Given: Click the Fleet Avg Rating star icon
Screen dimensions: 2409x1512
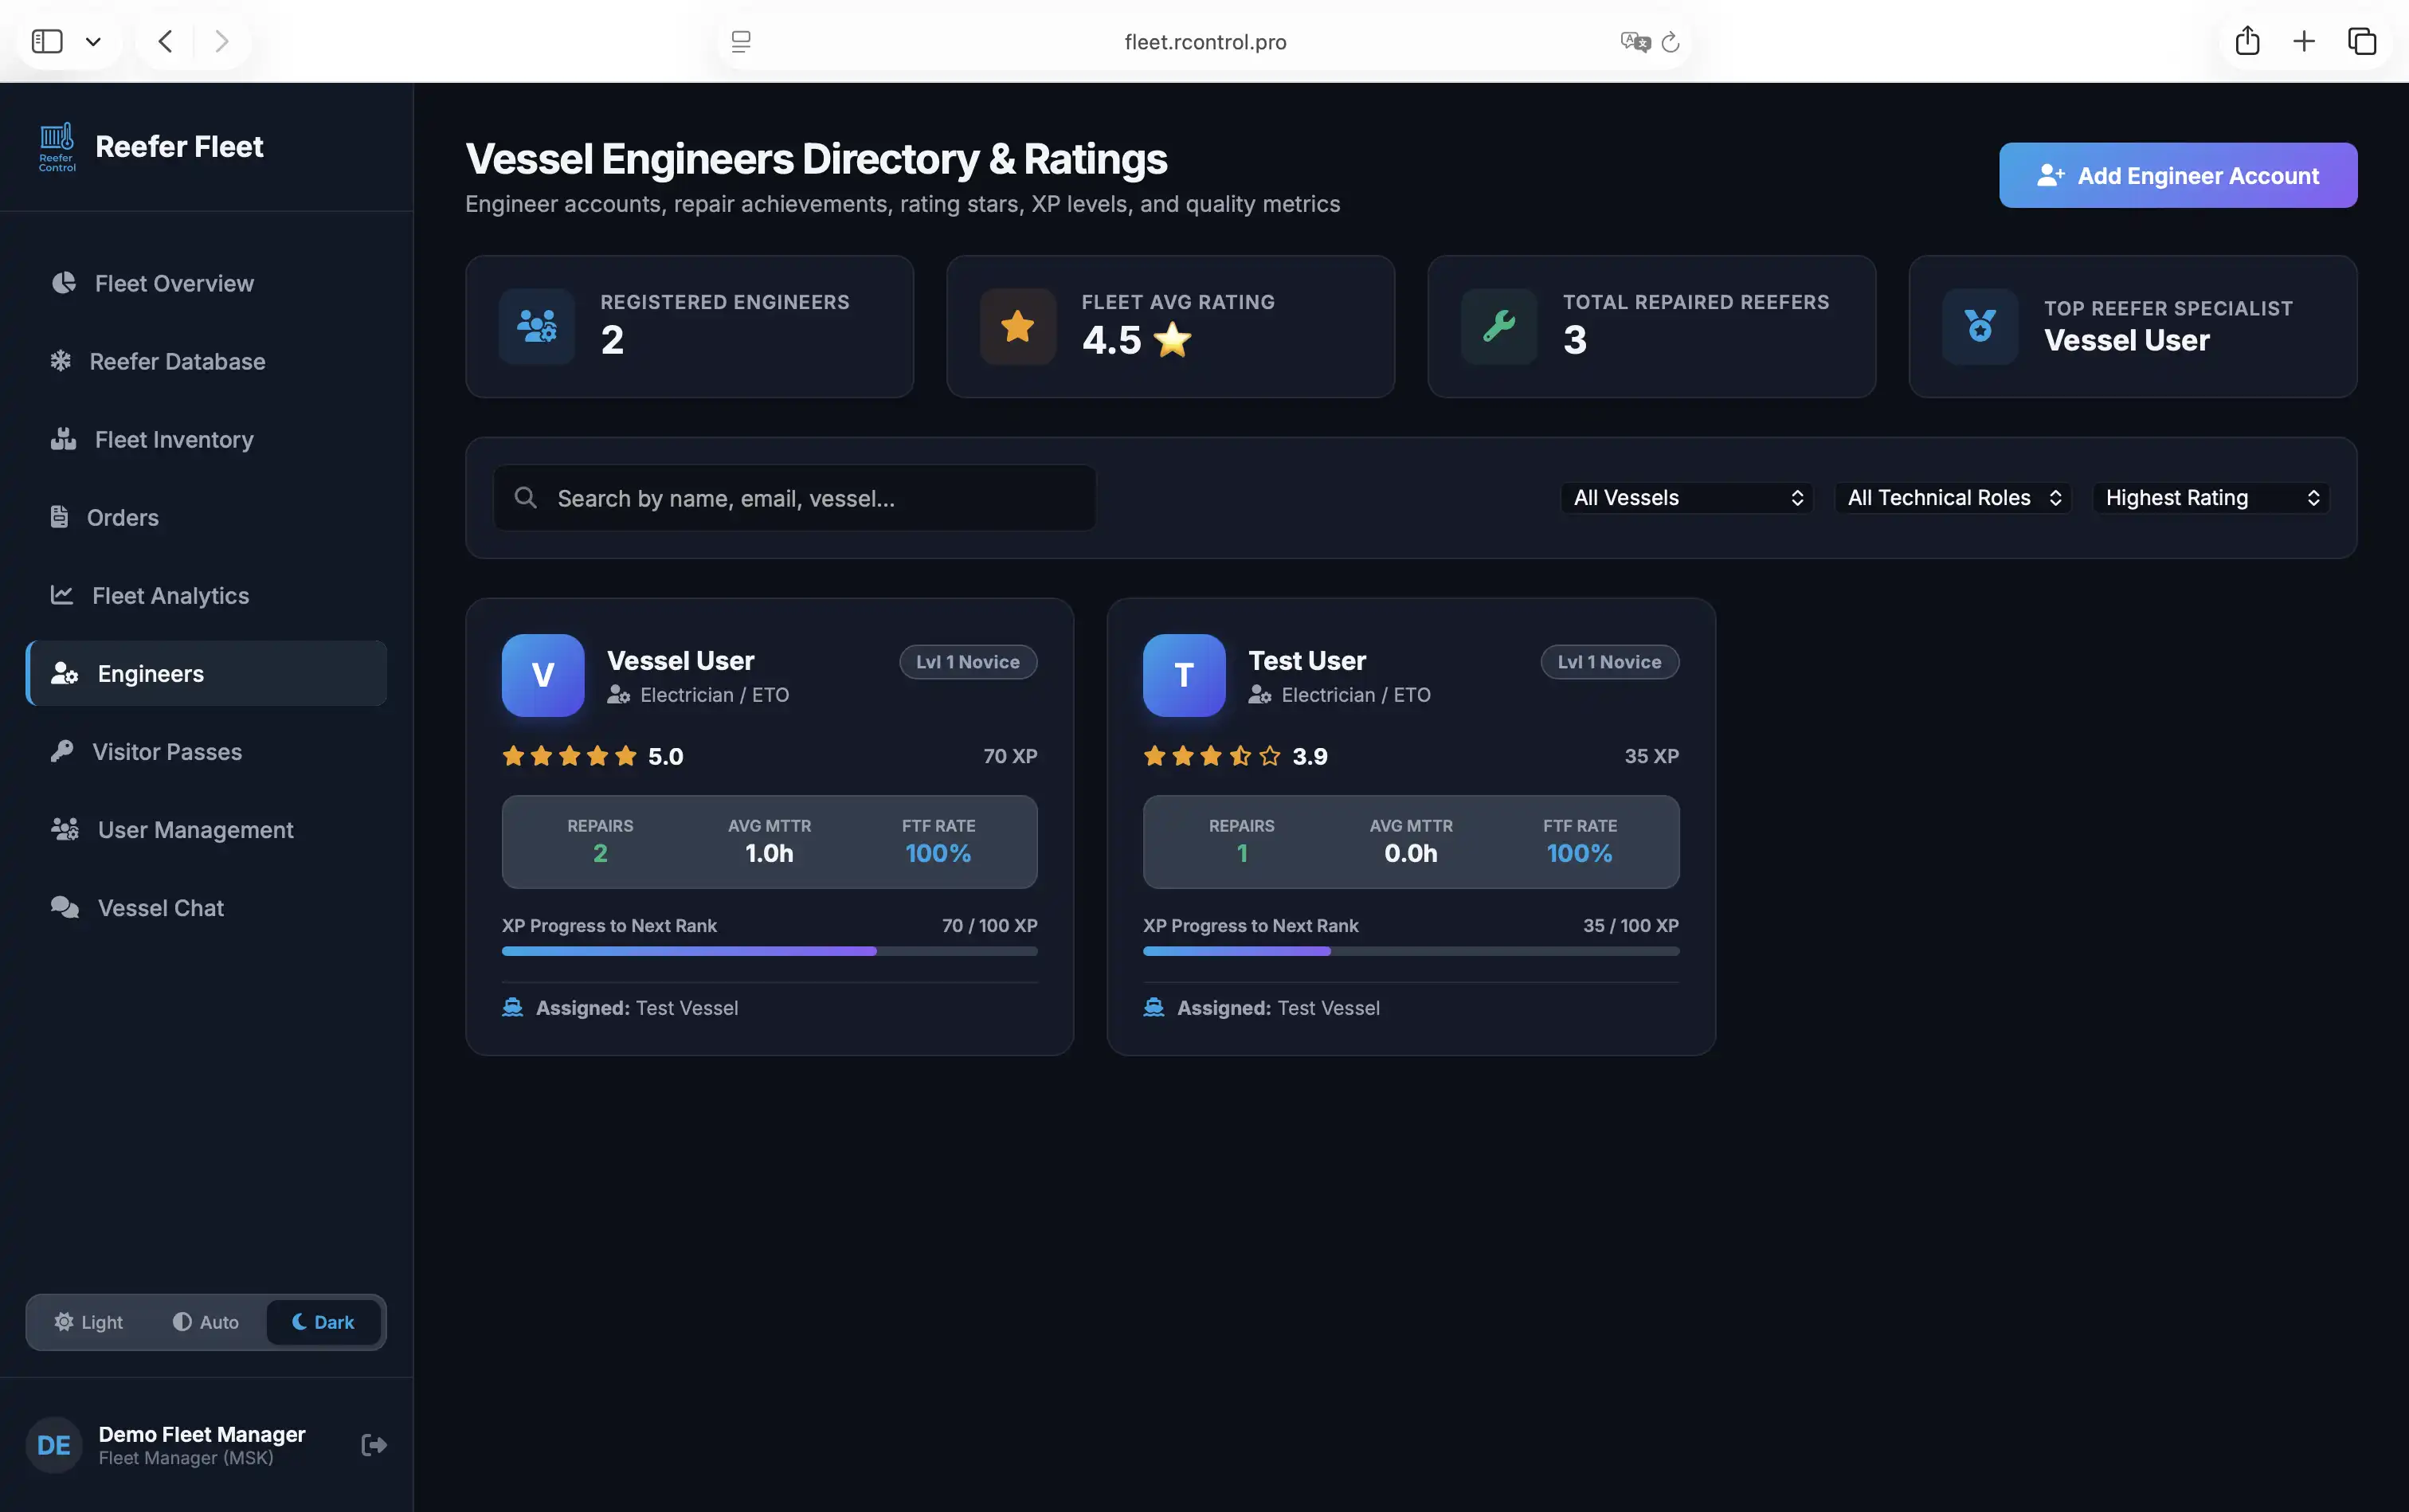Looking at the screenshot, I should point(1018,326).
